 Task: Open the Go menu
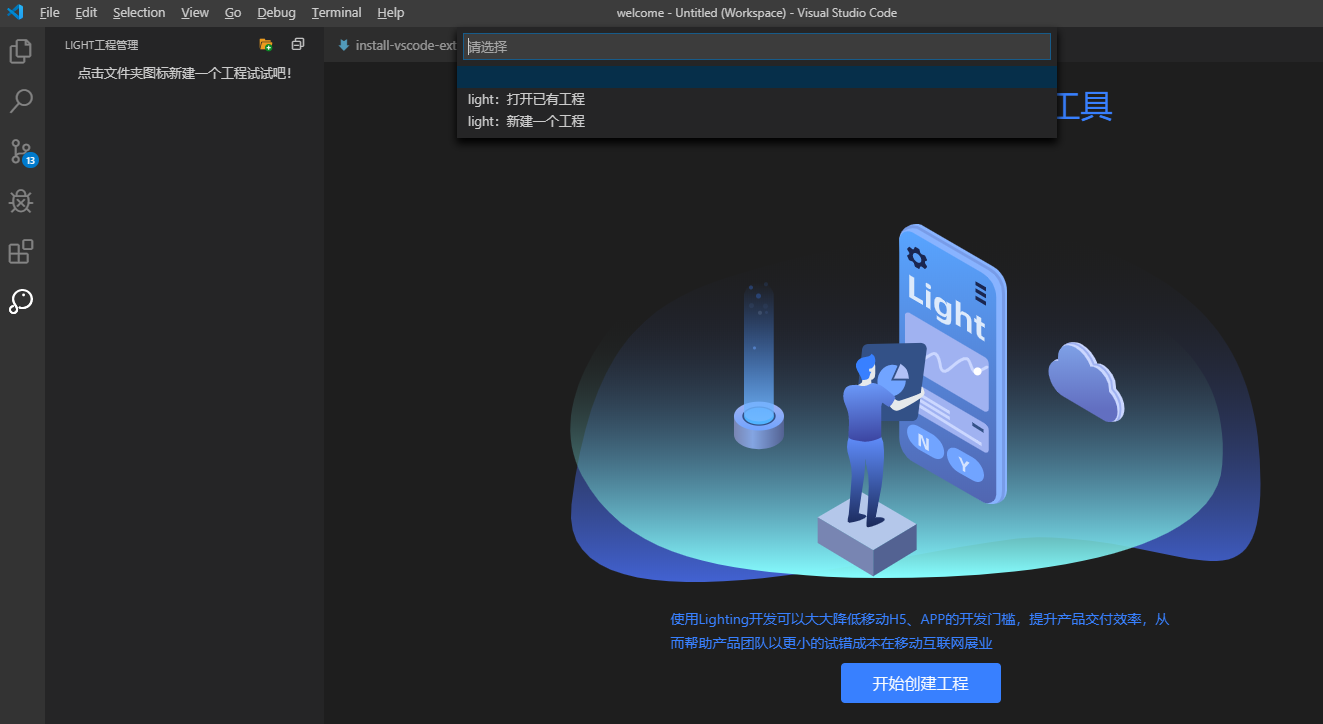[x=233, y=13]
